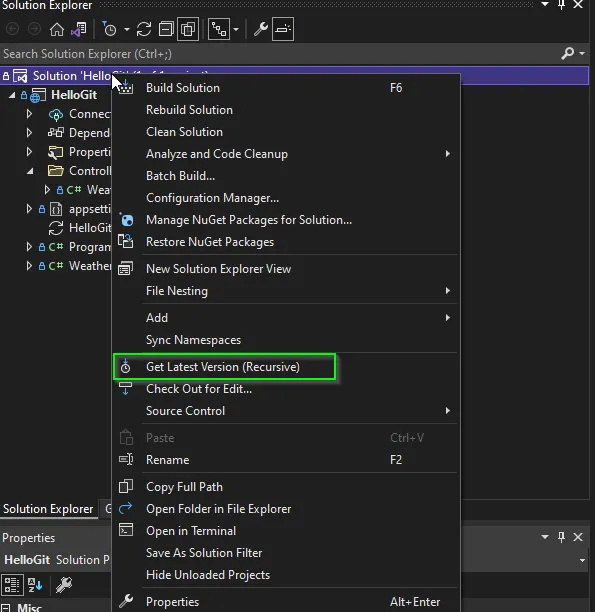The height and width of the screenshot is (612, 595).
Task: Choose Rebuild Solution
Action: click(x=286, y=110)
